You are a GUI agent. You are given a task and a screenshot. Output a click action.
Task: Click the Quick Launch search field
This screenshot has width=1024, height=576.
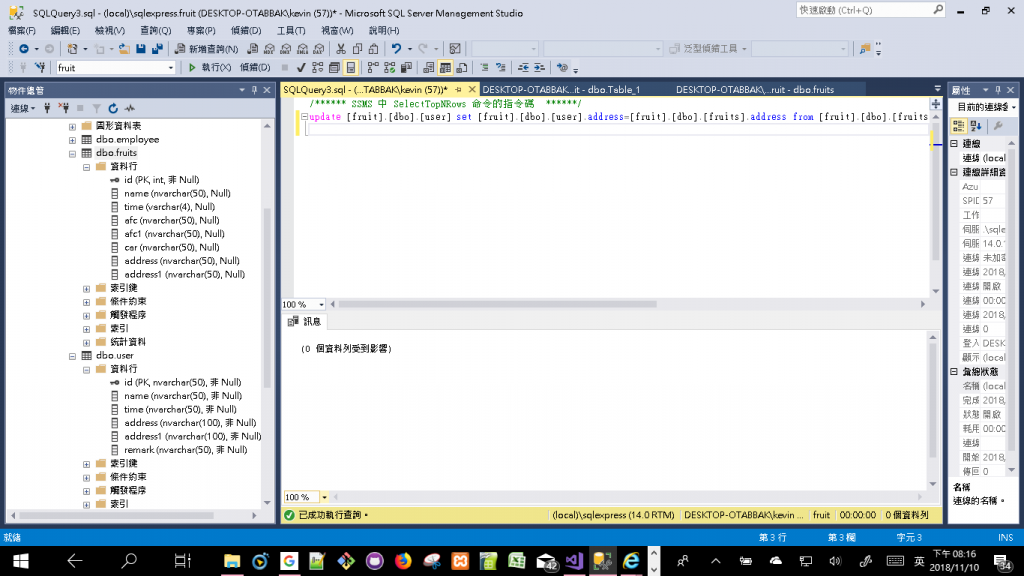[871, 10]
